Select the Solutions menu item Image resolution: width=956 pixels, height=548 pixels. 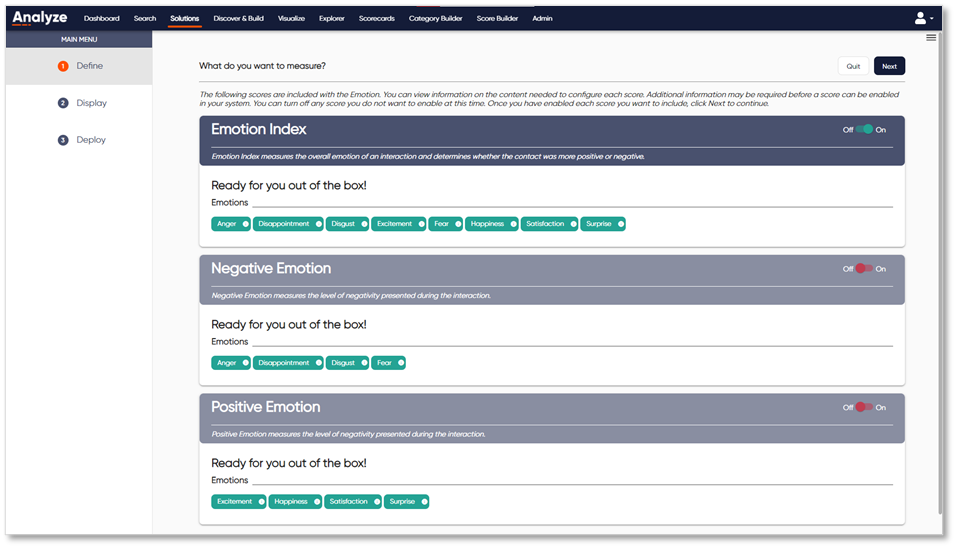185,18
